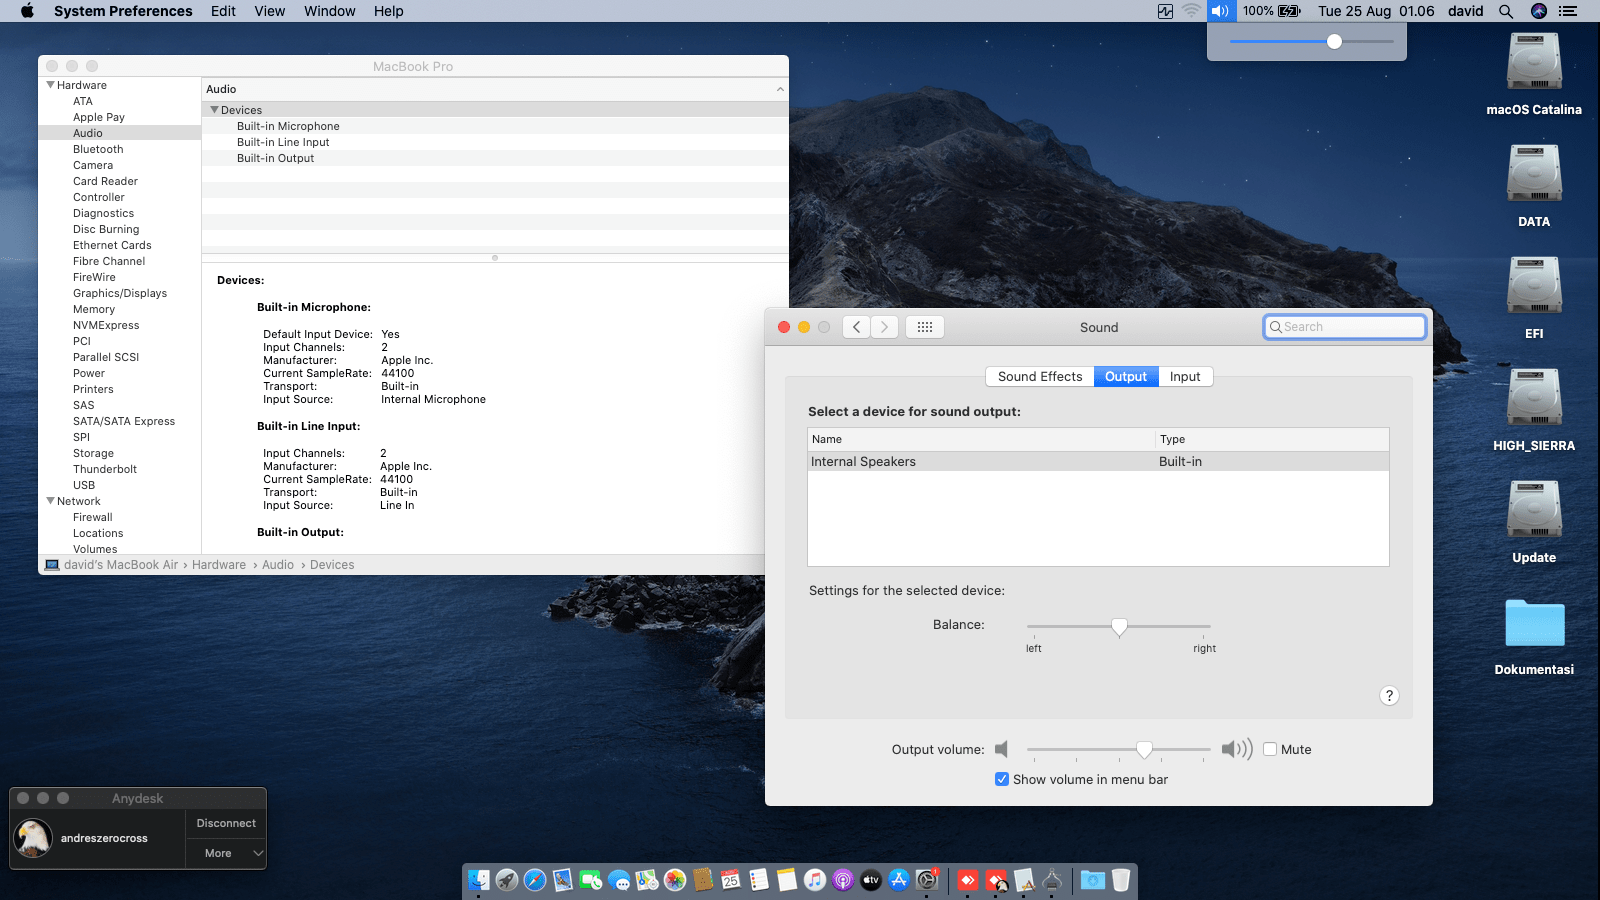Image resolution: width=1600 pixels, height=900 pixels.
Task: Show all preferences with the grid button
Action: [925, 327]
